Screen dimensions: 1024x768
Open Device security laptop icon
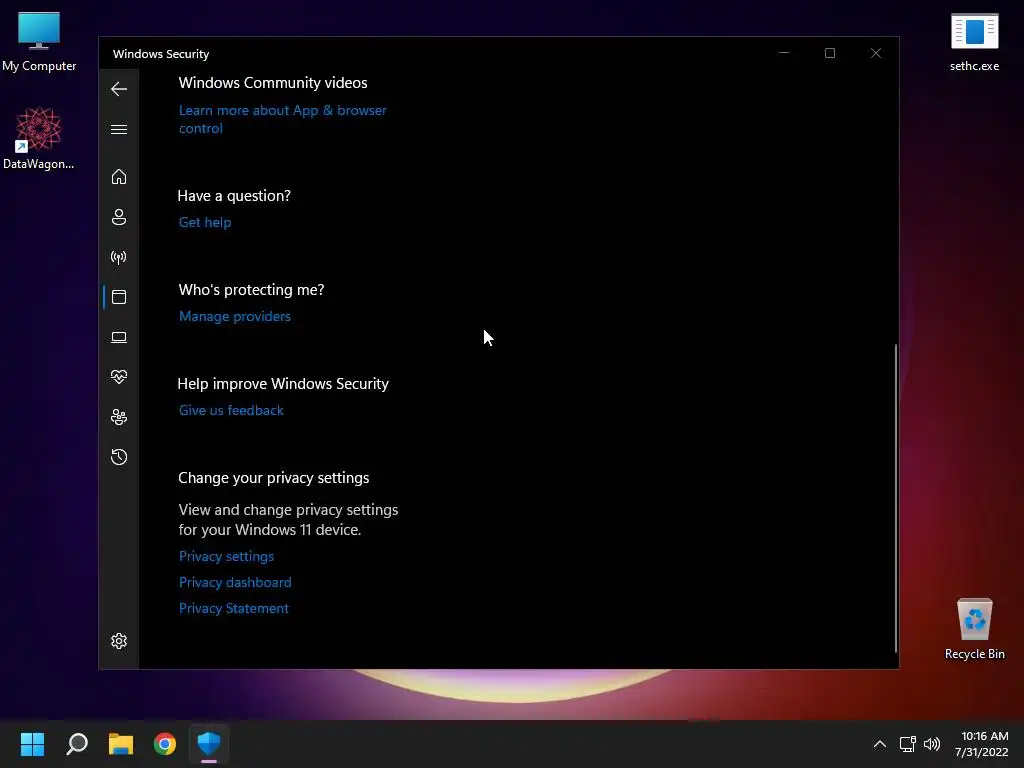click(x=119, y=337)
